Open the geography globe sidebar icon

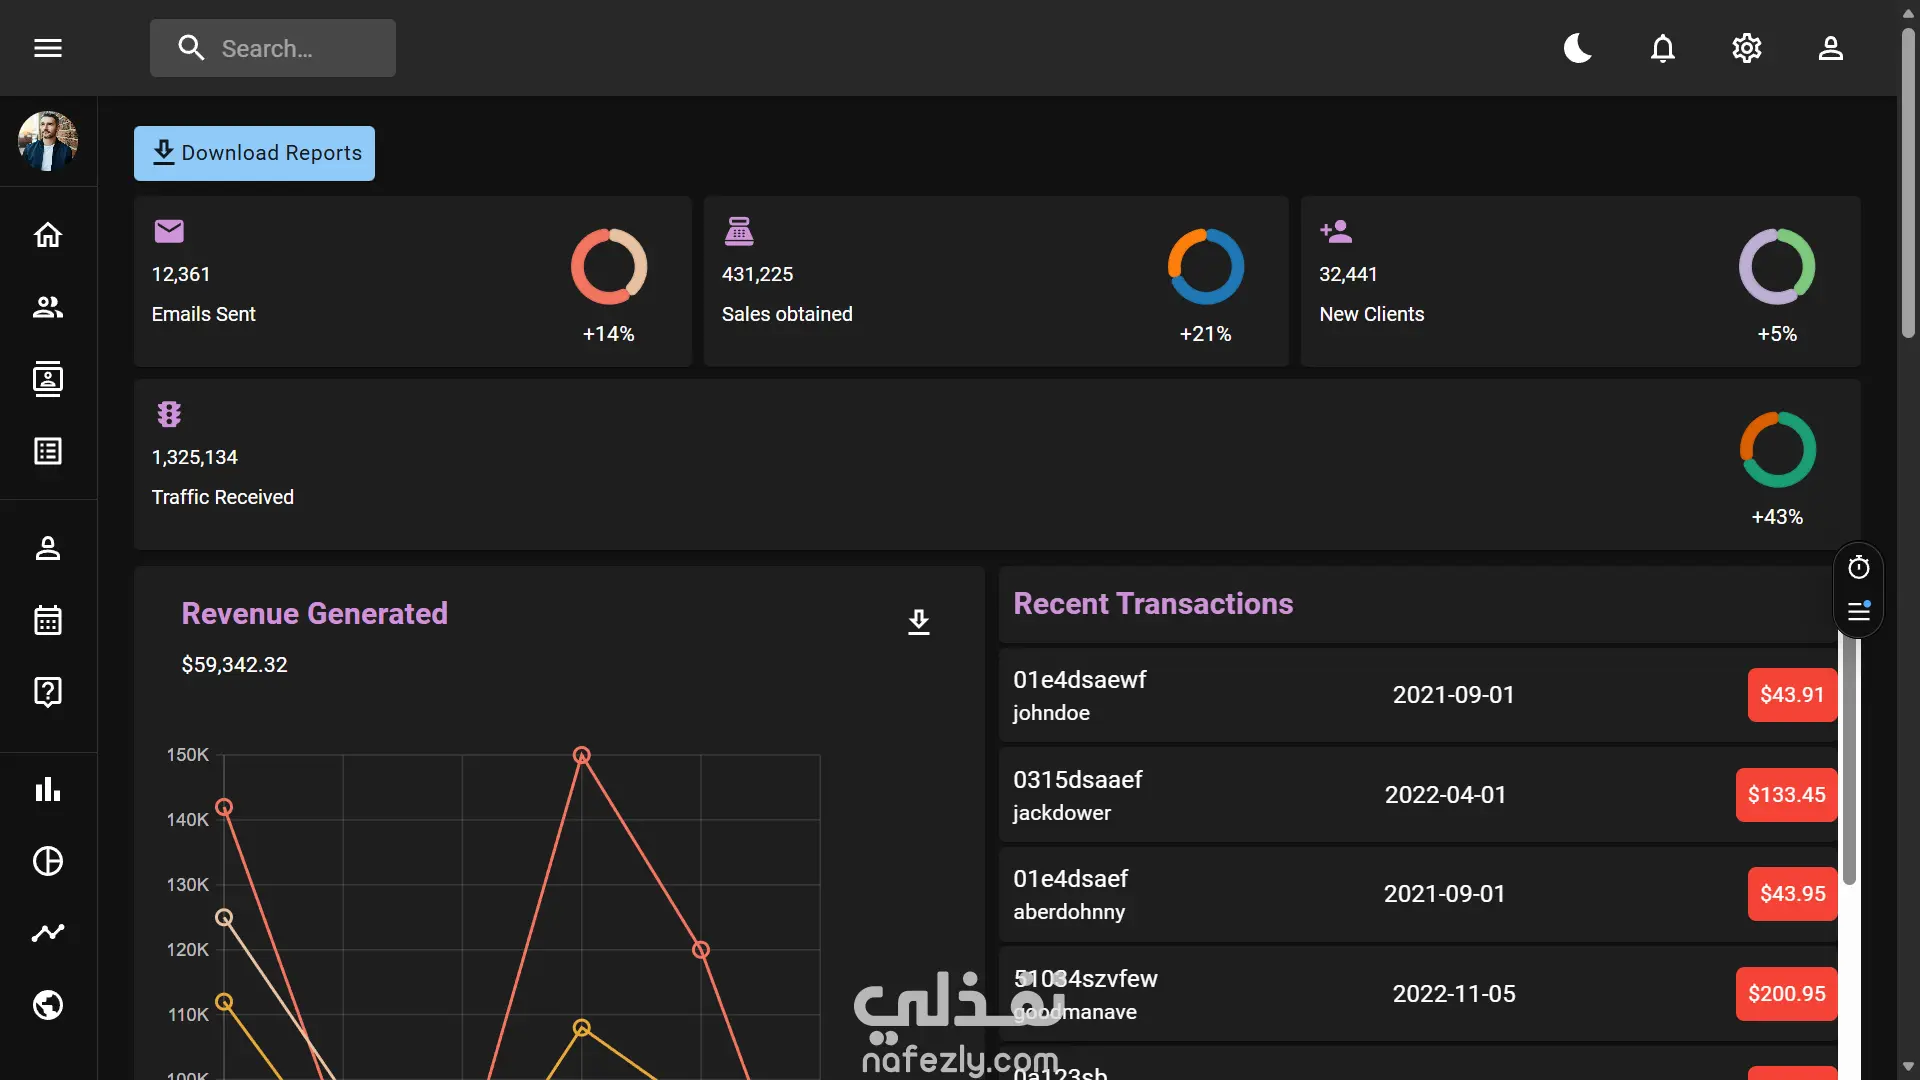click(x=48, y=1005)
